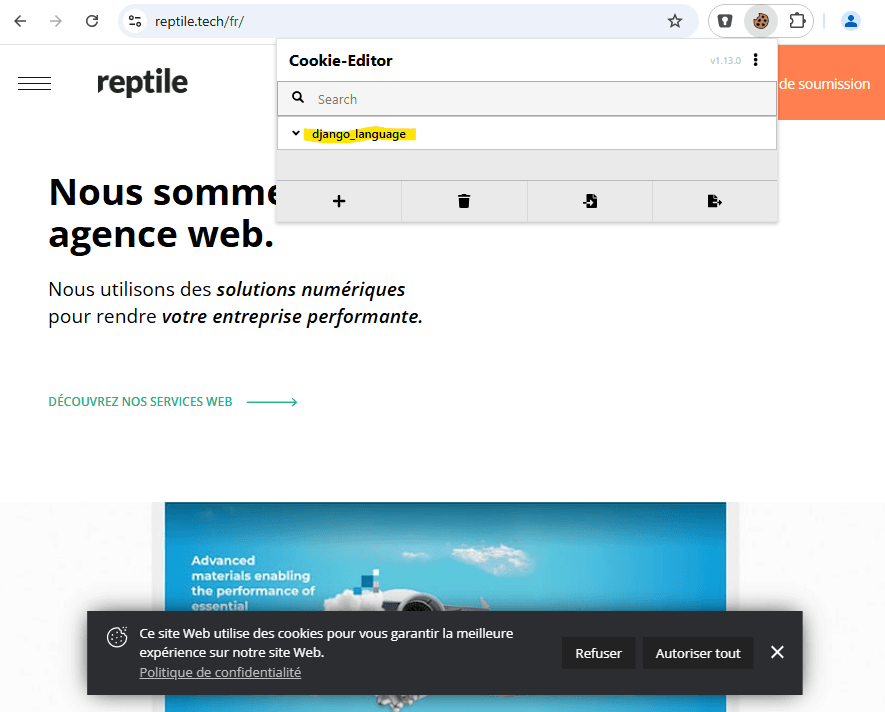Accept cookies with Autoriser tout
This screenshot has height=712, width=885.
[698, 652]
